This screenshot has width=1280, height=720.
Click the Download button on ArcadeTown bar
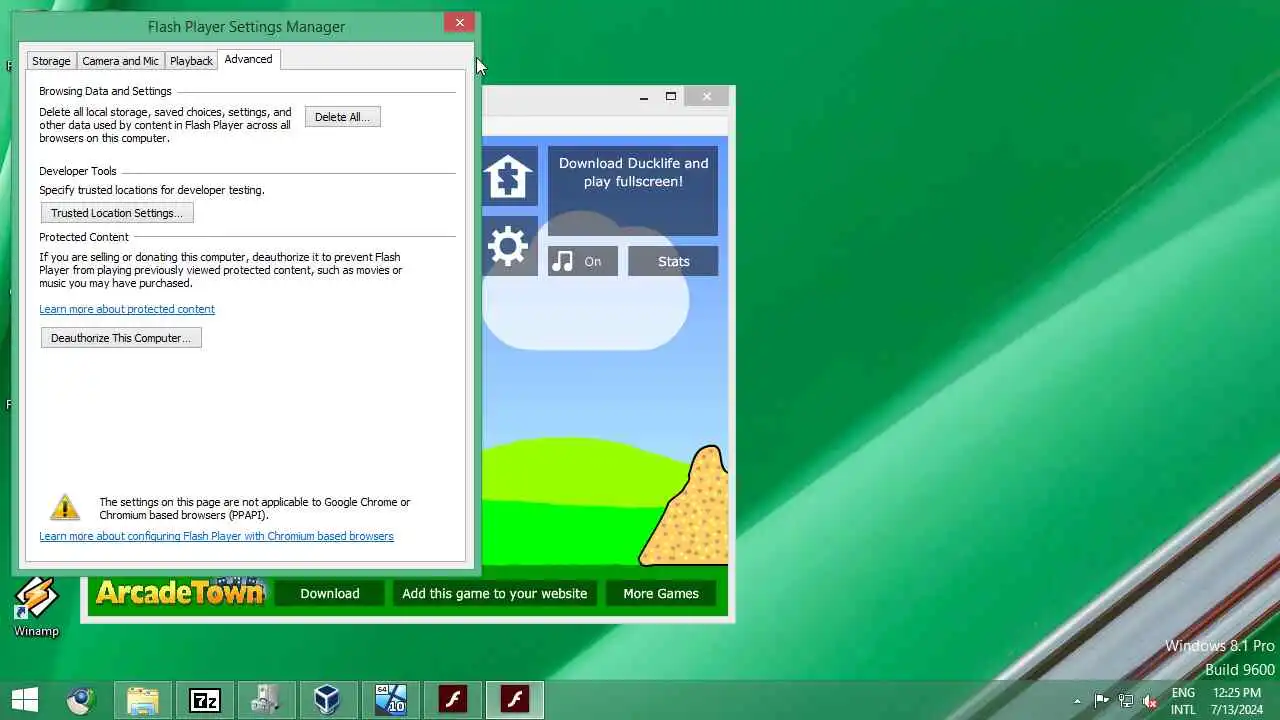coord(329,593)
